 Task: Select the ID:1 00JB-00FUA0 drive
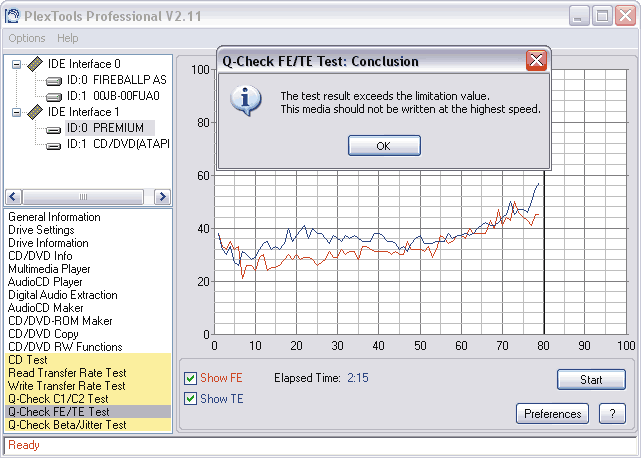click(x=113, y=96)
